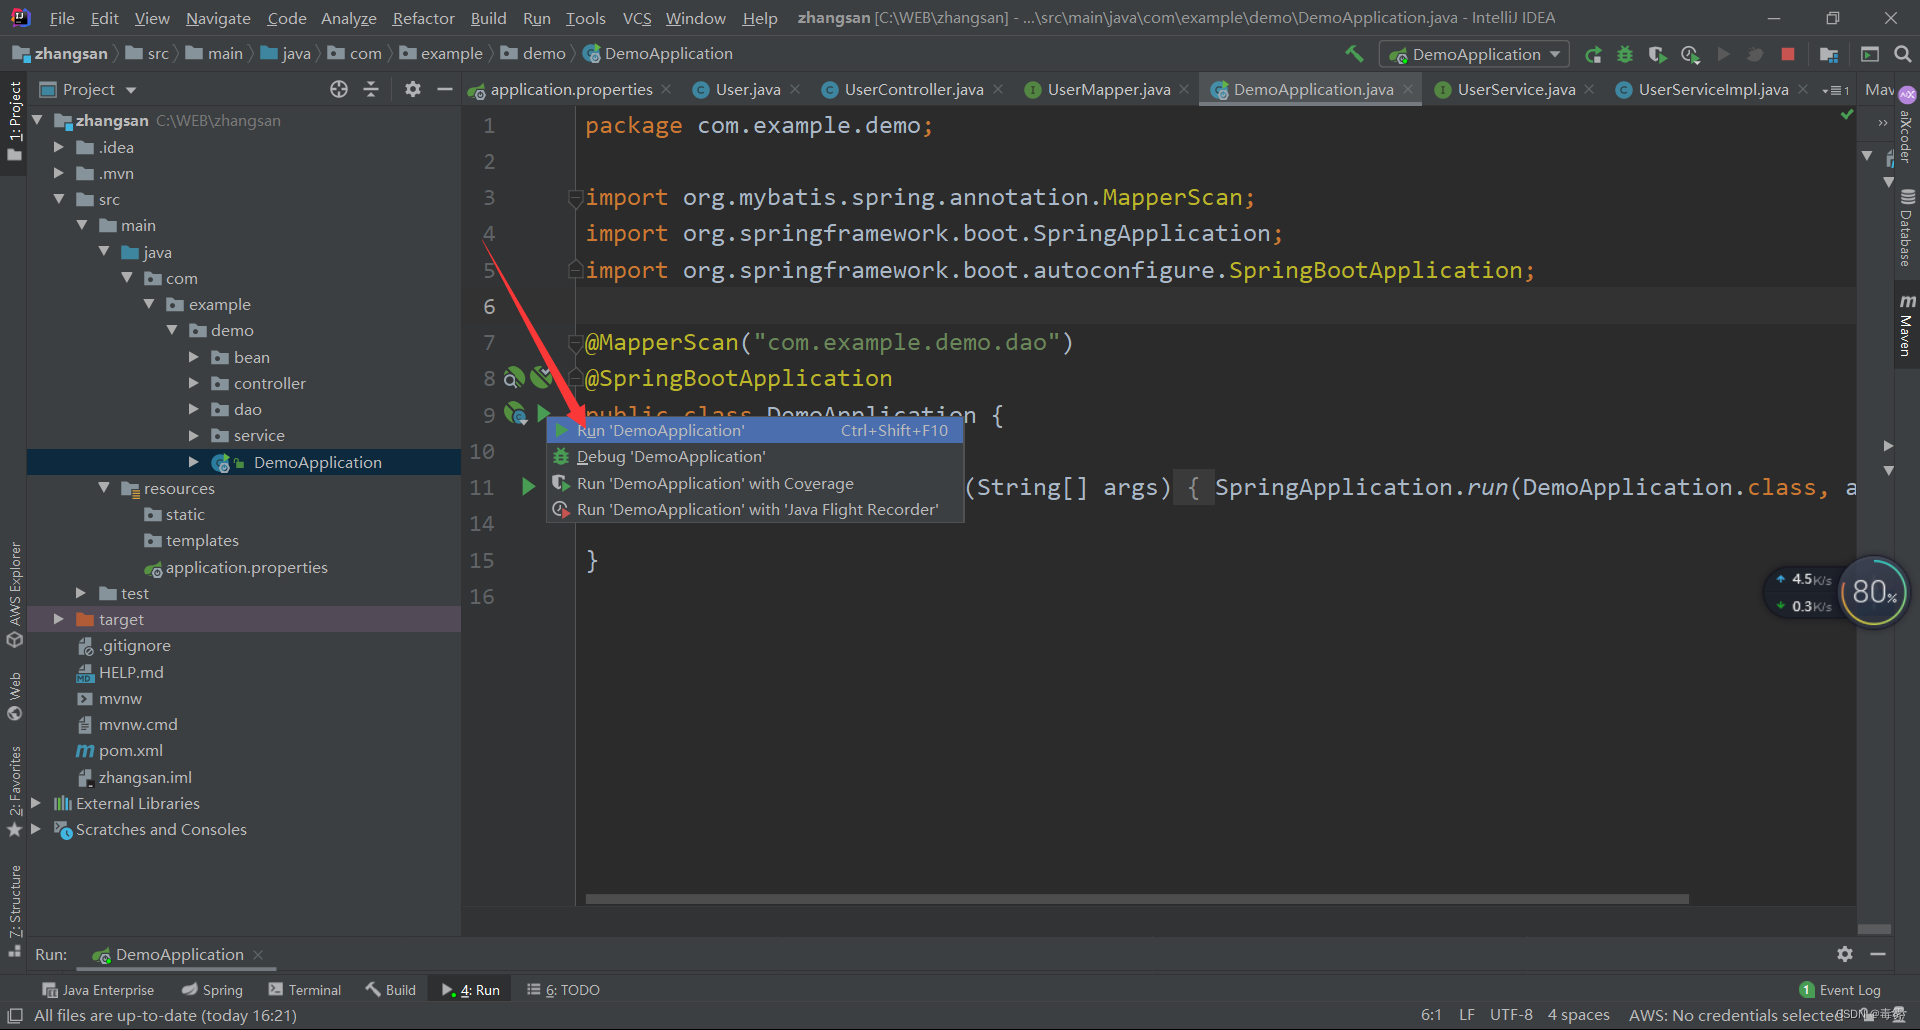Click the LF line separator status item
The width and height of the screenshot is (1920, 1030).
pos(1467,1015)
